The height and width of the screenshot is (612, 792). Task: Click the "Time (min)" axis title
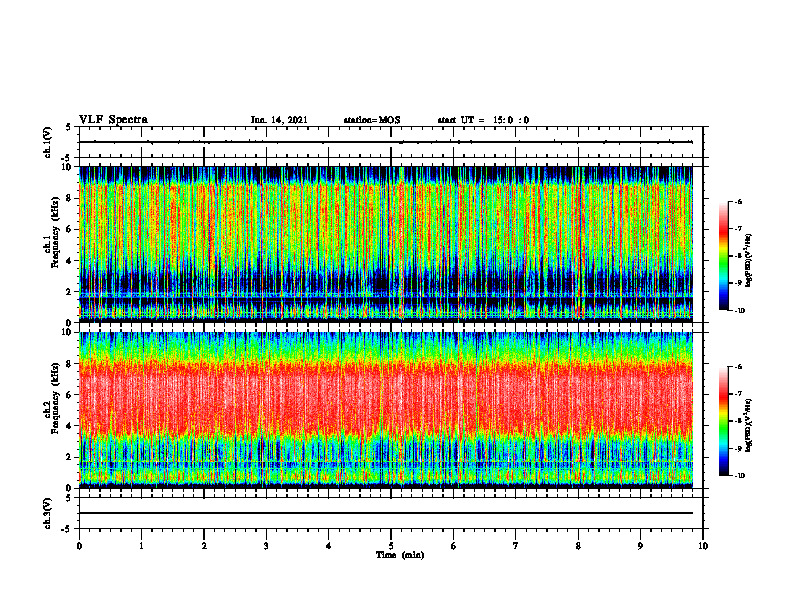coord(400,555)
